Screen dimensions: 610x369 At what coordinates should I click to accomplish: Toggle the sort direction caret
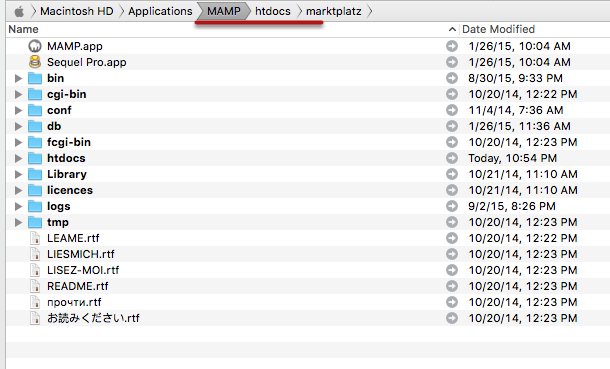452,29
